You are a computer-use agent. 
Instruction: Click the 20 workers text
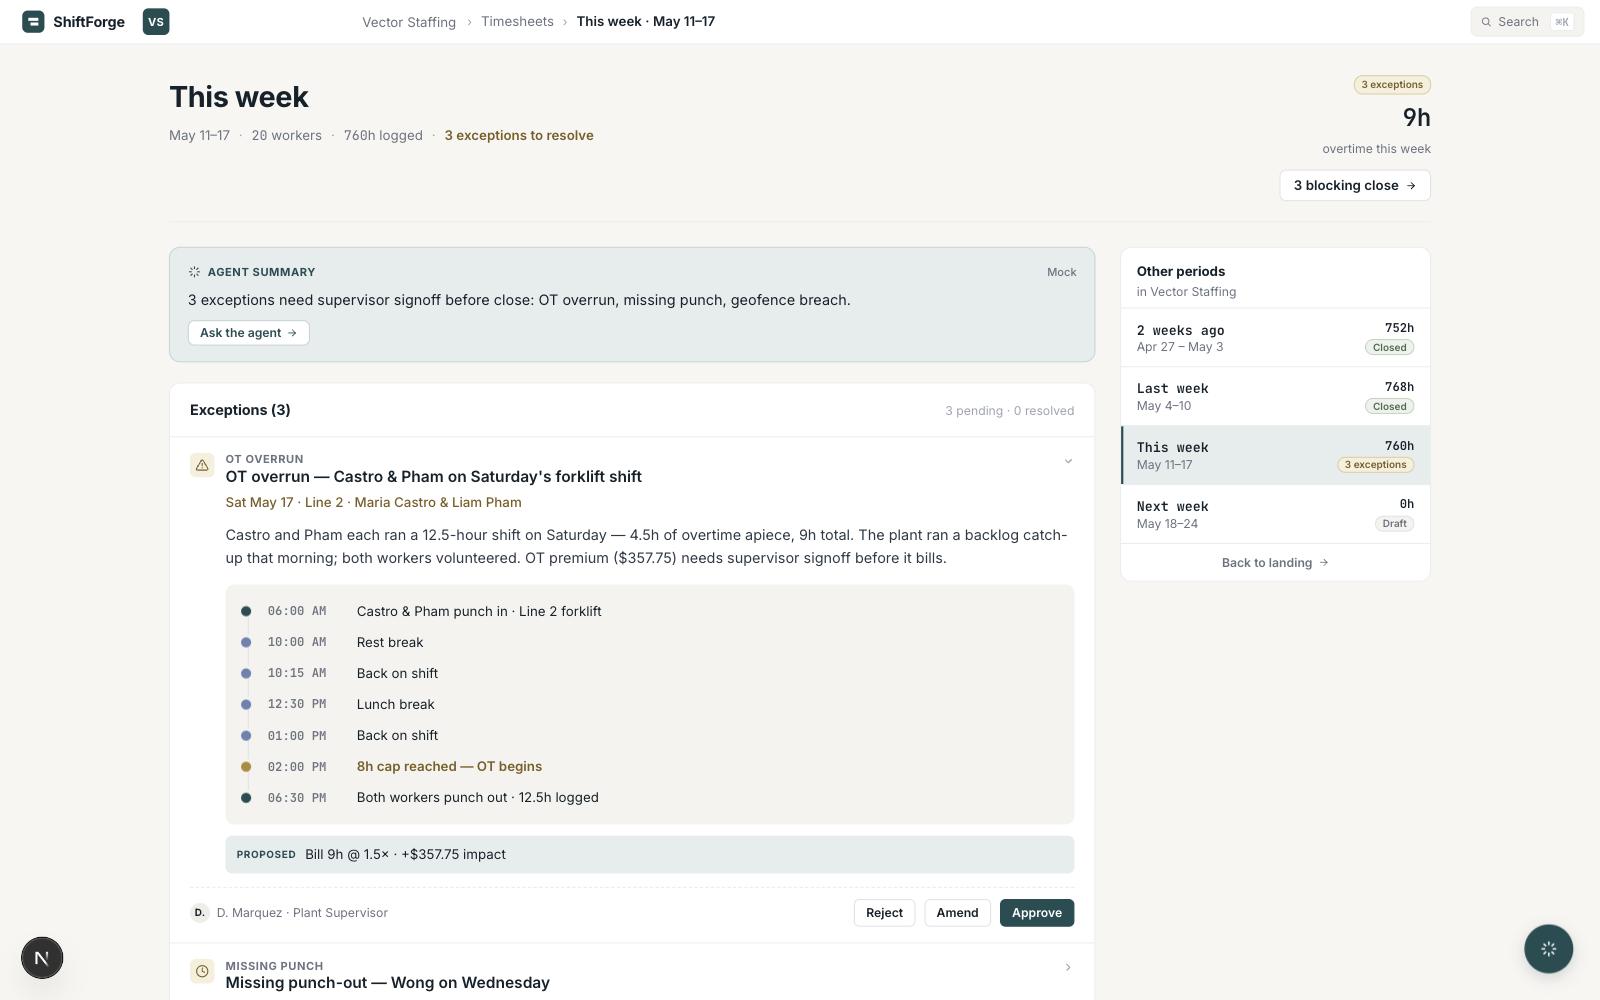tap(287, 136)
